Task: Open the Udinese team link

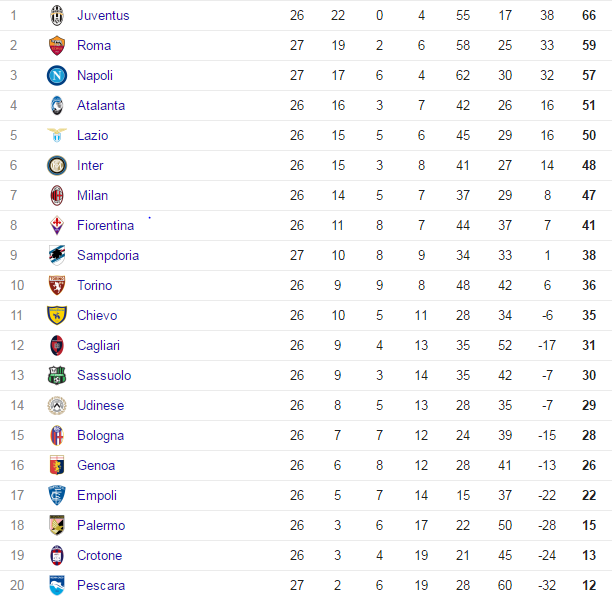Action: 100,405
